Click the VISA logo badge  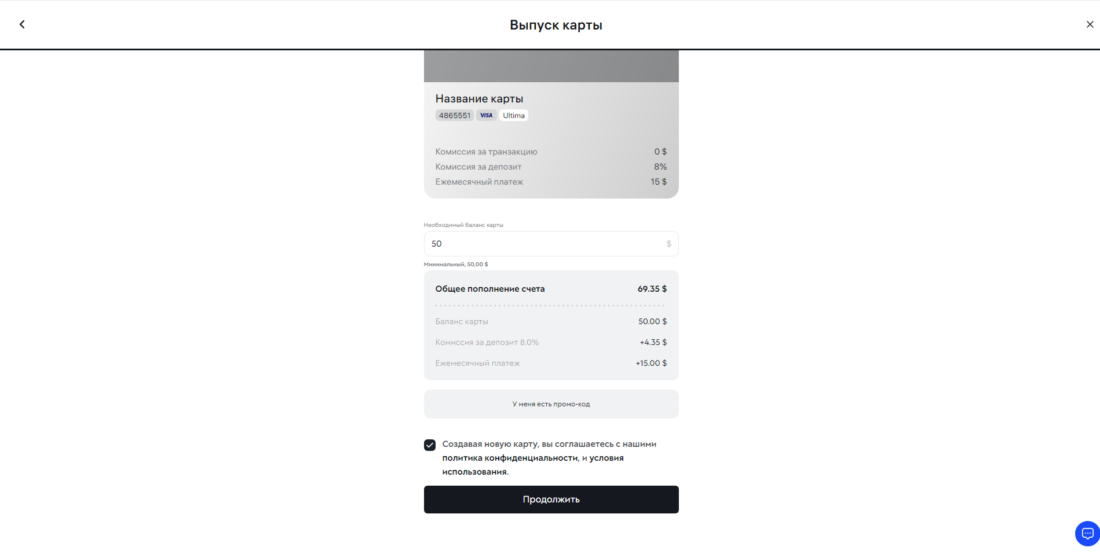486,116
